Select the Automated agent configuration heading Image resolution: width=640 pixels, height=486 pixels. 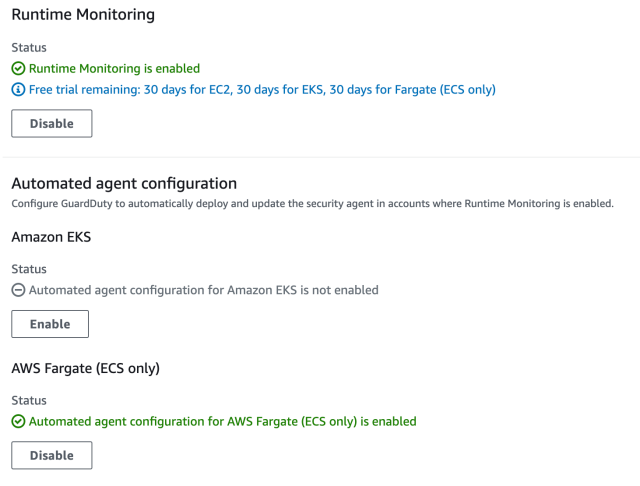click(x=124, y=183)
